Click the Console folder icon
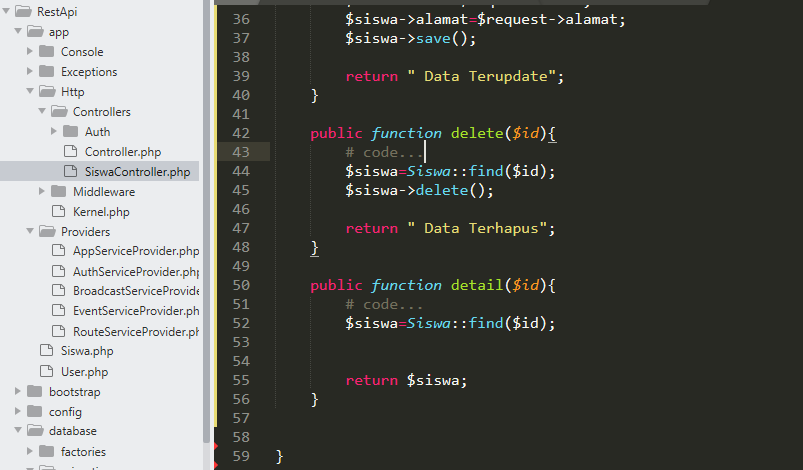The height and width of the screenshot is (470, 803). click(x=46, y=52)
